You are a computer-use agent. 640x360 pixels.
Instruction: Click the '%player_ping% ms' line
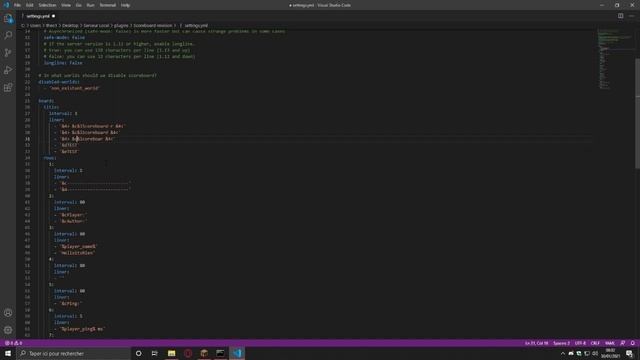point(82,329)
